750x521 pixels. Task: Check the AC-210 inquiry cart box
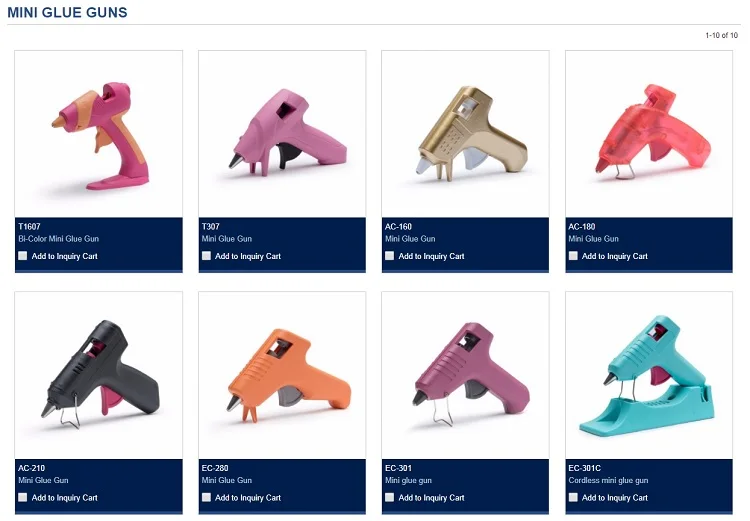22,498
